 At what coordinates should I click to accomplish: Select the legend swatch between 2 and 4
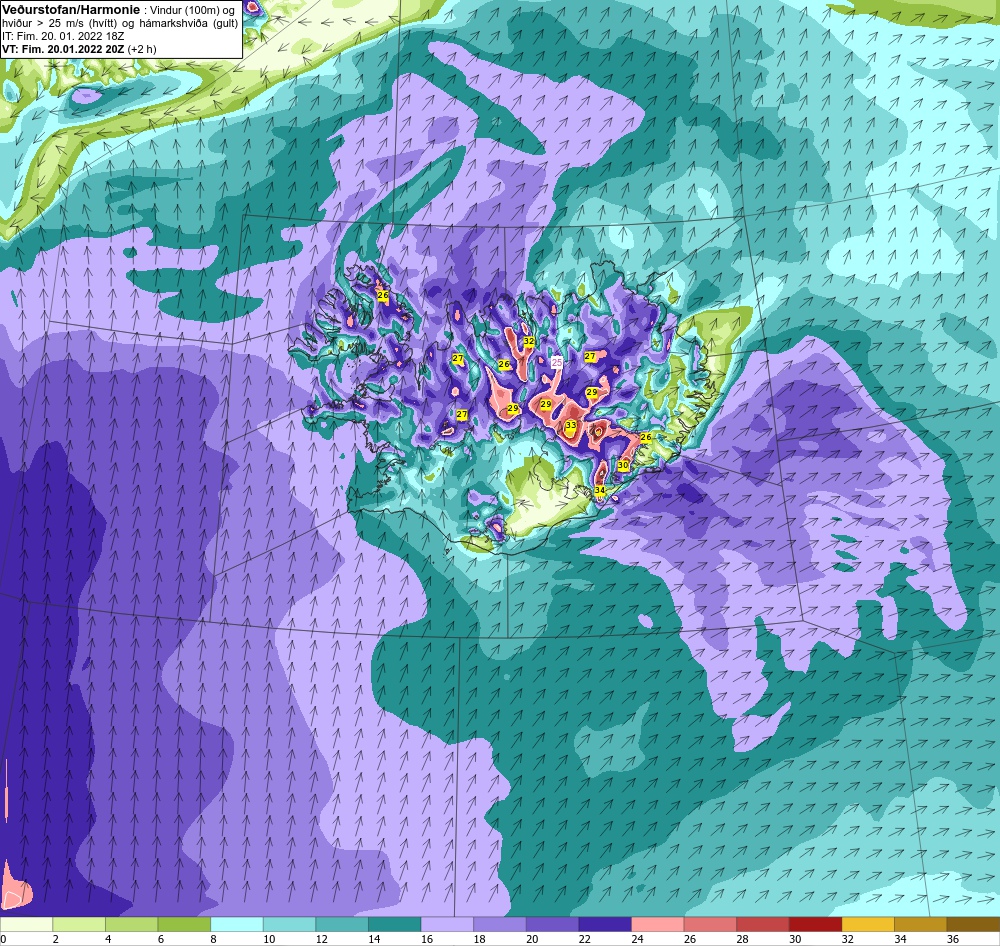click(79, 924)
